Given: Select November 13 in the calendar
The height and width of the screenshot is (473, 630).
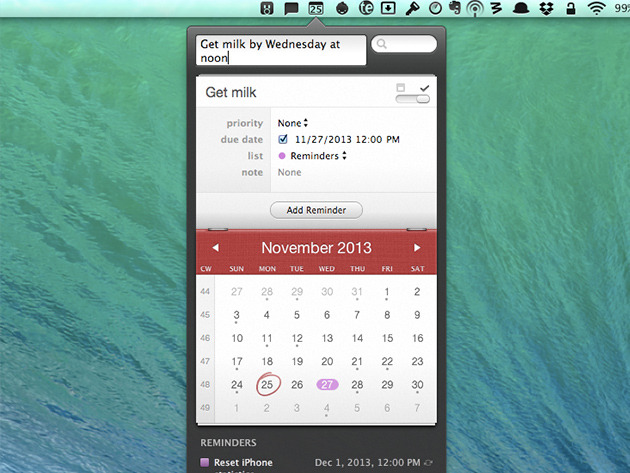Looking at the screenshot, I should tap(327, 338).
